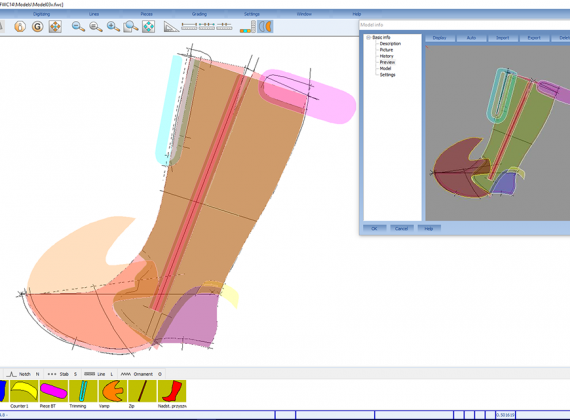Select Model in Model info tree
570x420 pixels.
click(x=385, y=68)
